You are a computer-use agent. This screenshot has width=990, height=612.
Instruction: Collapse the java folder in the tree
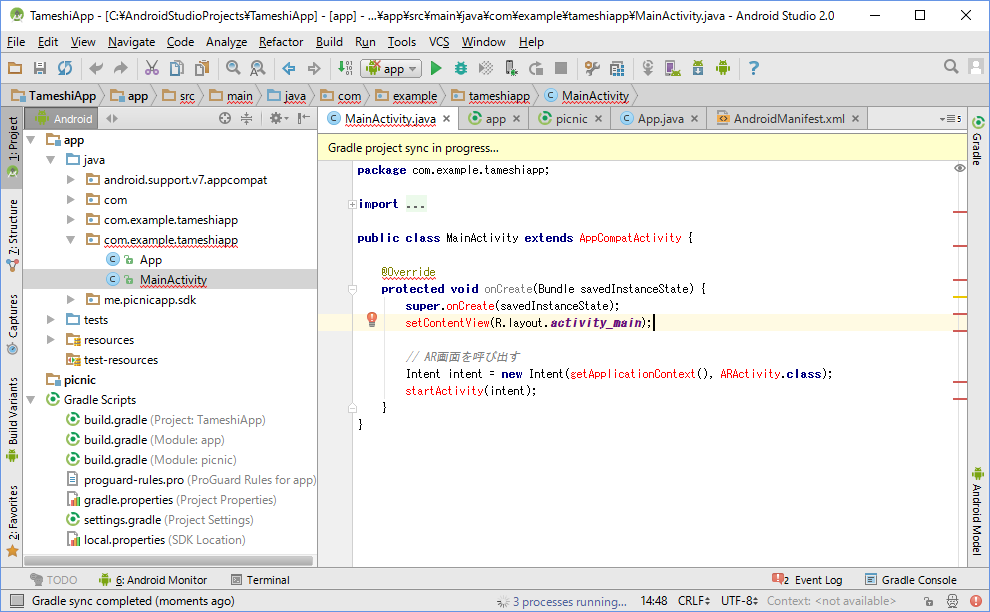click(x=51, y=160)
